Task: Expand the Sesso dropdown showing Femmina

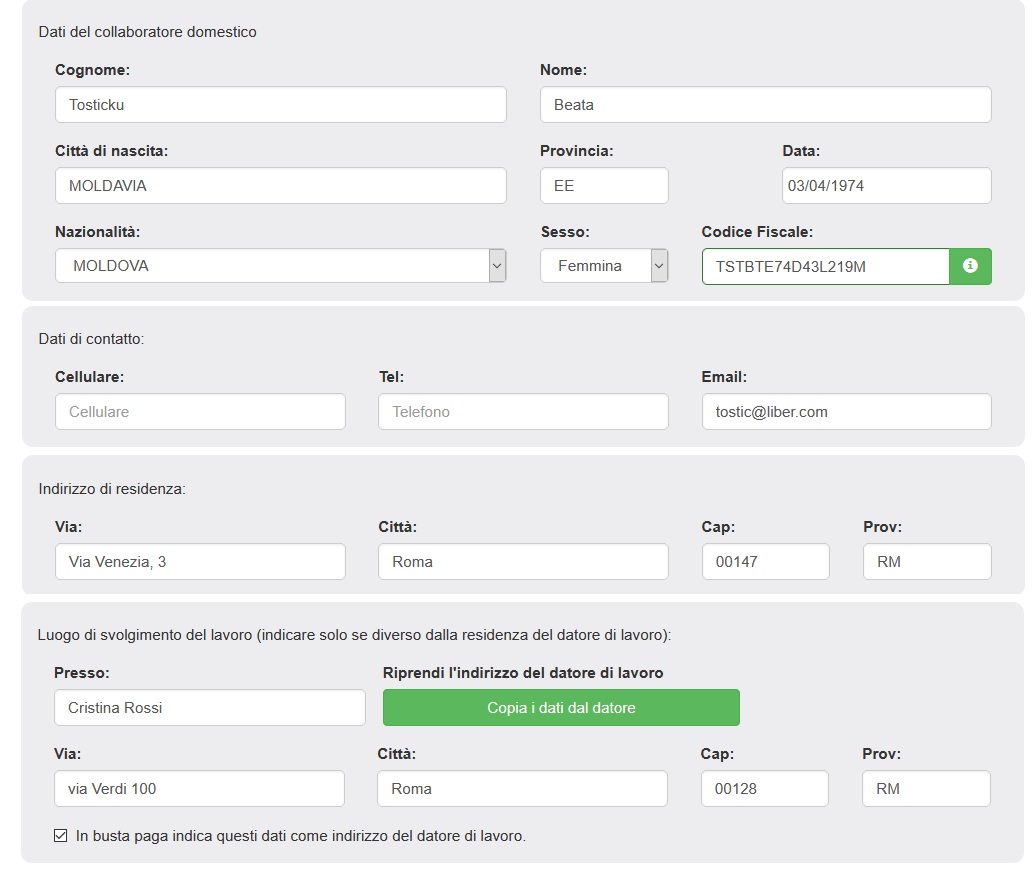Action: tap(604, 266)
